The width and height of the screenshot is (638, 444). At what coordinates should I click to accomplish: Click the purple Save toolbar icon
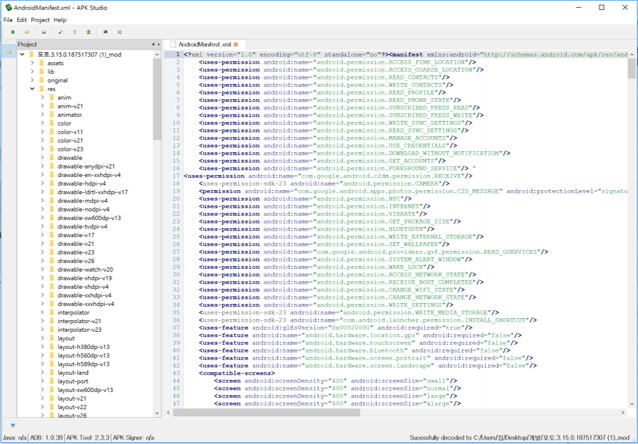[44, 32]
